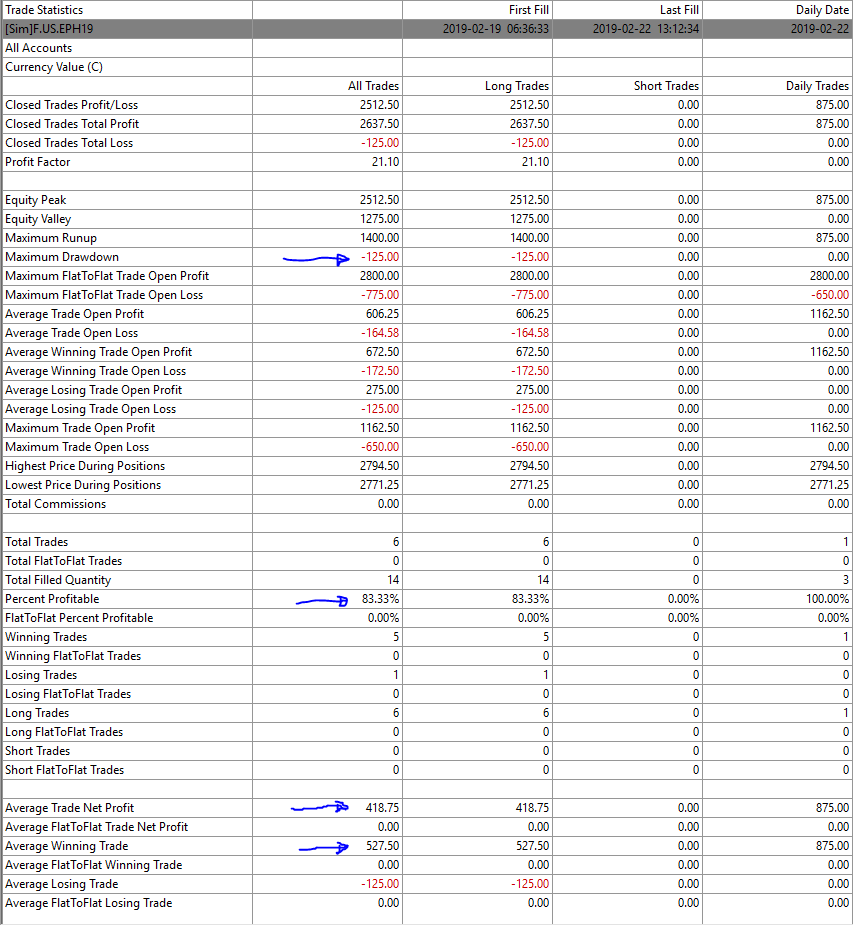Click the Maximum Drawdown row label
Viewport: 853px width, 926px height.
[62, 257]
